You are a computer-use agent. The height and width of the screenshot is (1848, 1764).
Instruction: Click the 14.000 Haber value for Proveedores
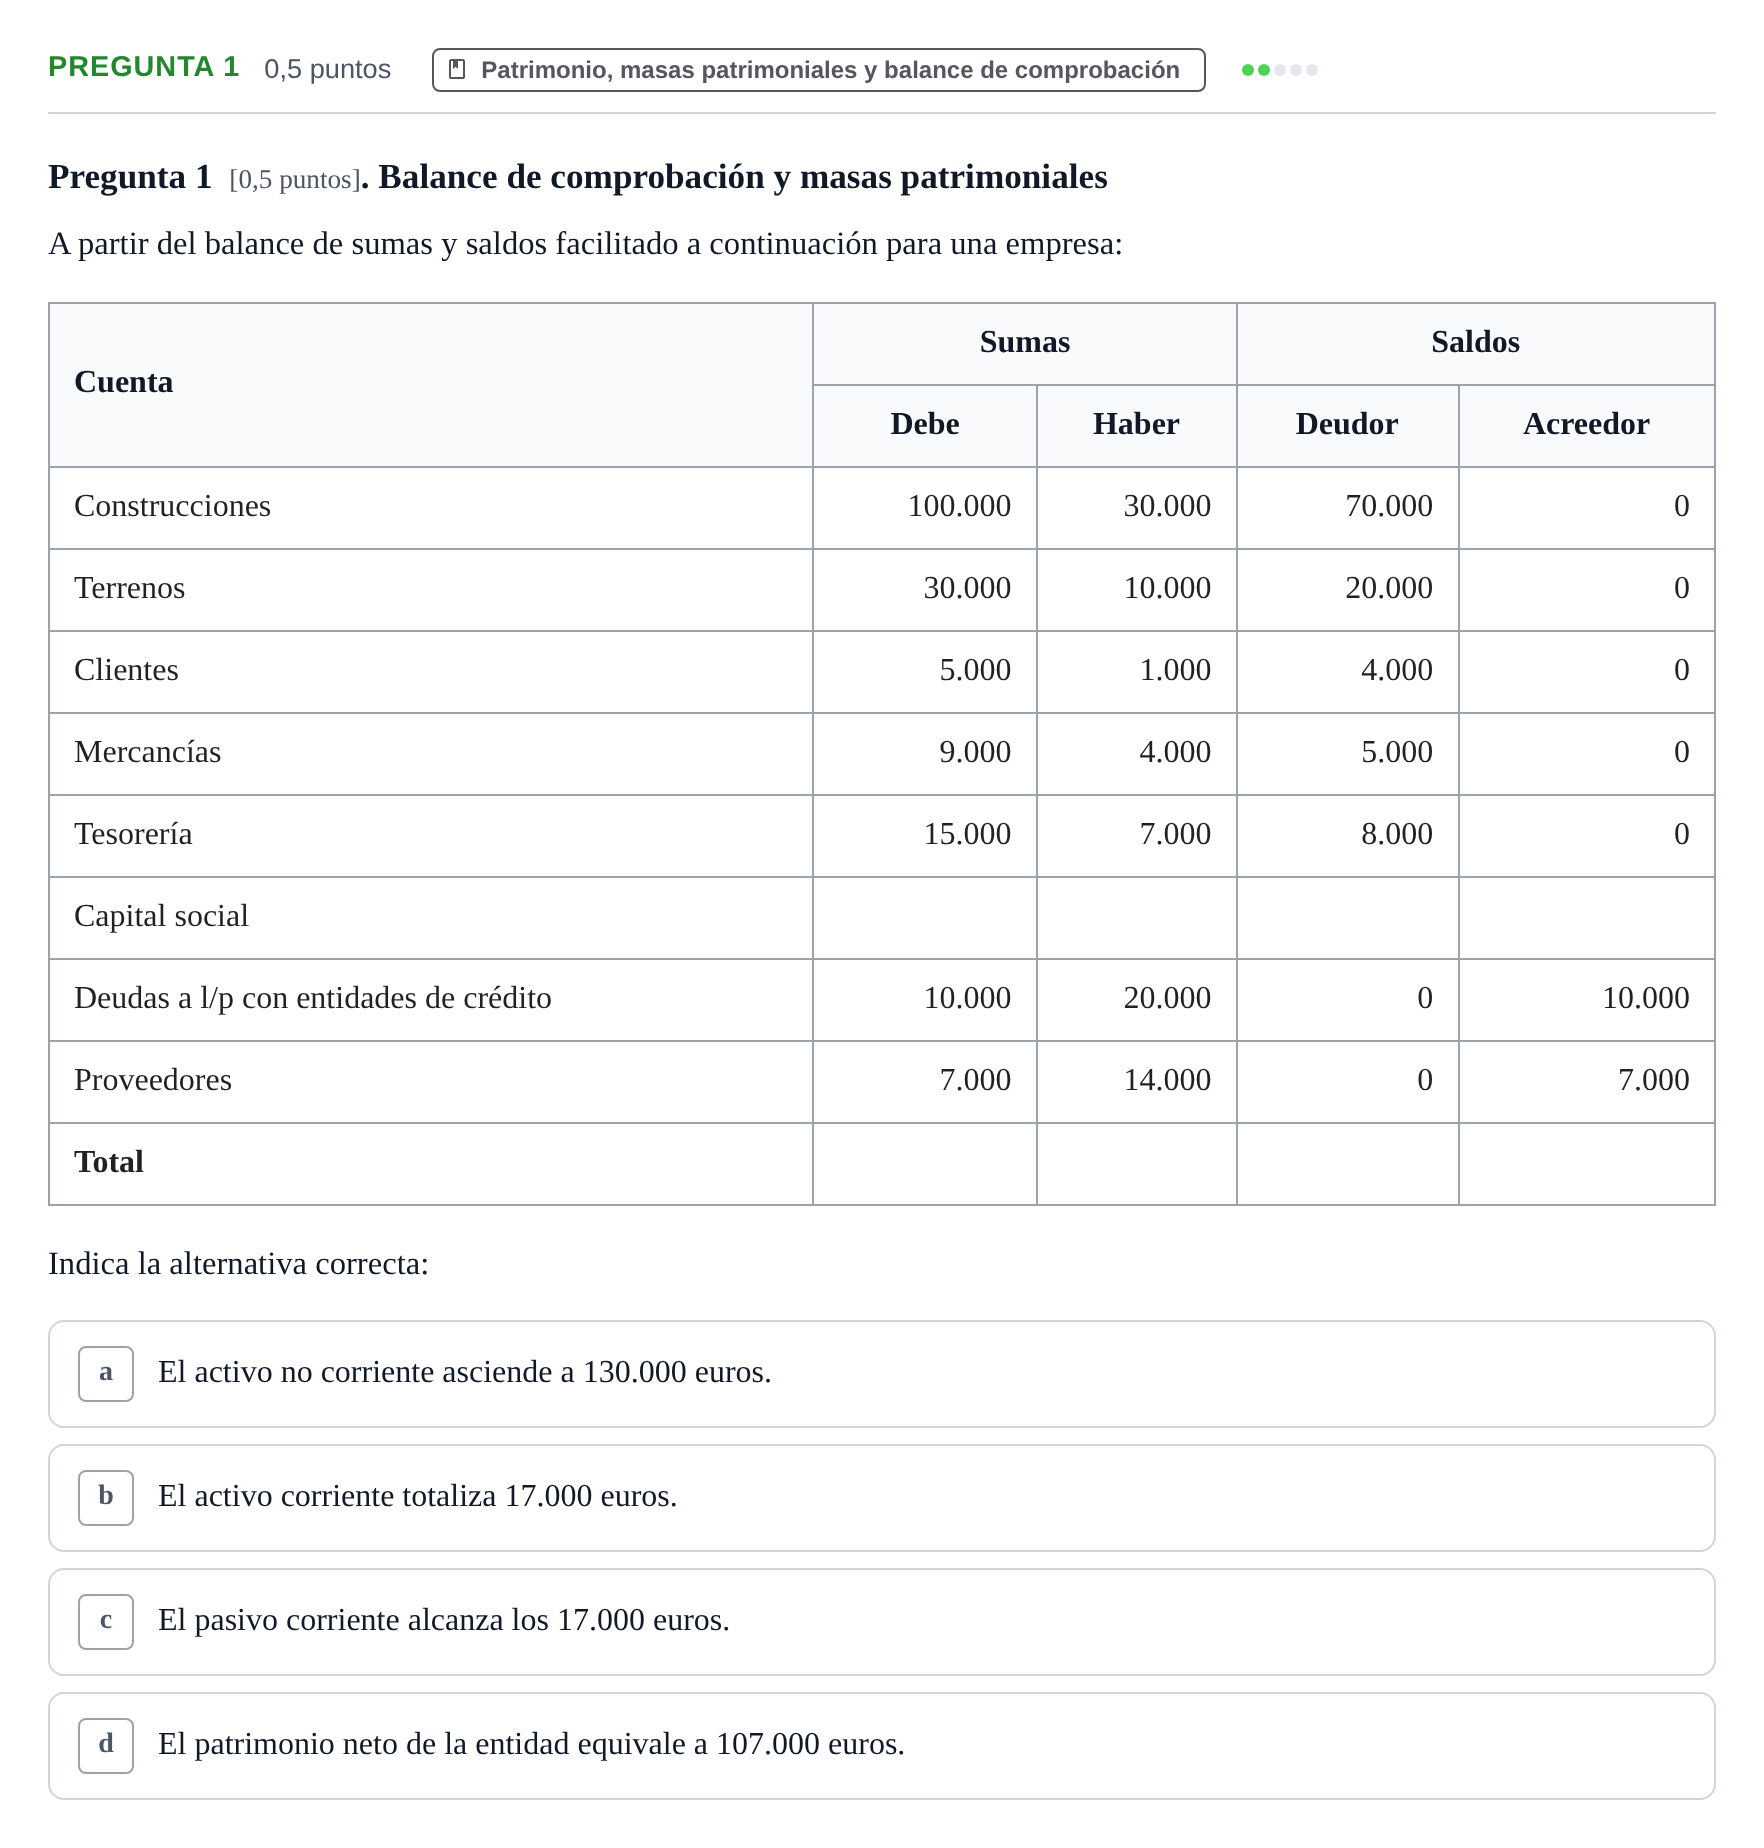coord(1167,1080)
